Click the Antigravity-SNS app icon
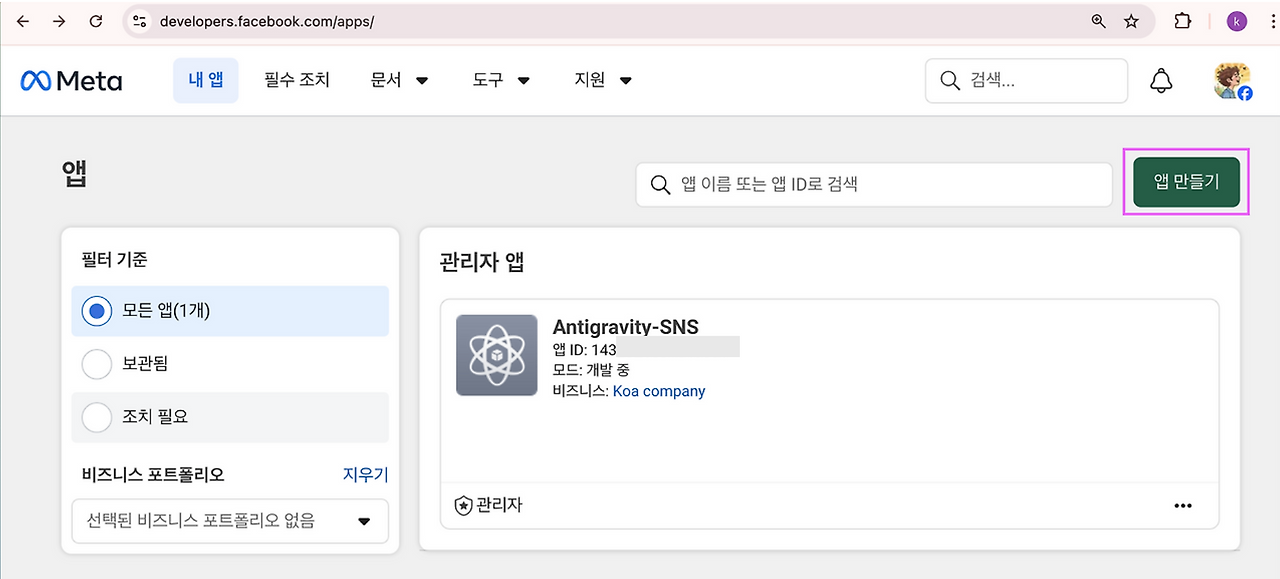The image size is (1280, 579). 496,355
